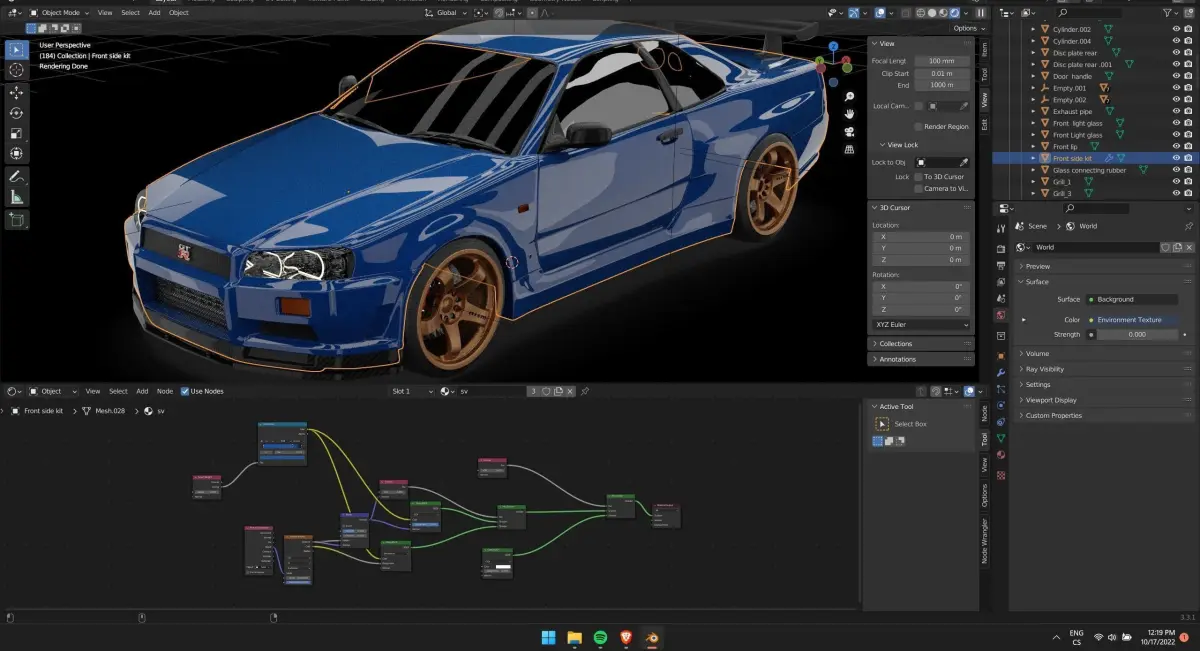Viewport: 1200px width, 651px height.
Task: Open the viewport Add menu
Action: (154, 13)
